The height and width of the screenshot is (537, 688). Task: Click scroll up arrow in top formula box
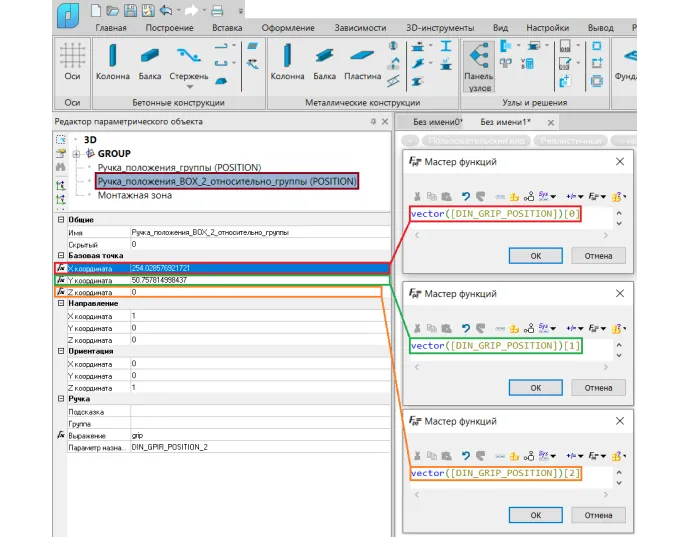pyautogui.click(x=619, y=213)
